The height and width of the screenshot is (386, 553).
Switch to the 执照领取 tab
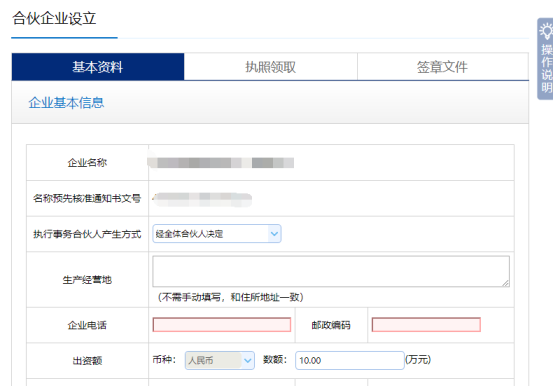tap(271, 67)
